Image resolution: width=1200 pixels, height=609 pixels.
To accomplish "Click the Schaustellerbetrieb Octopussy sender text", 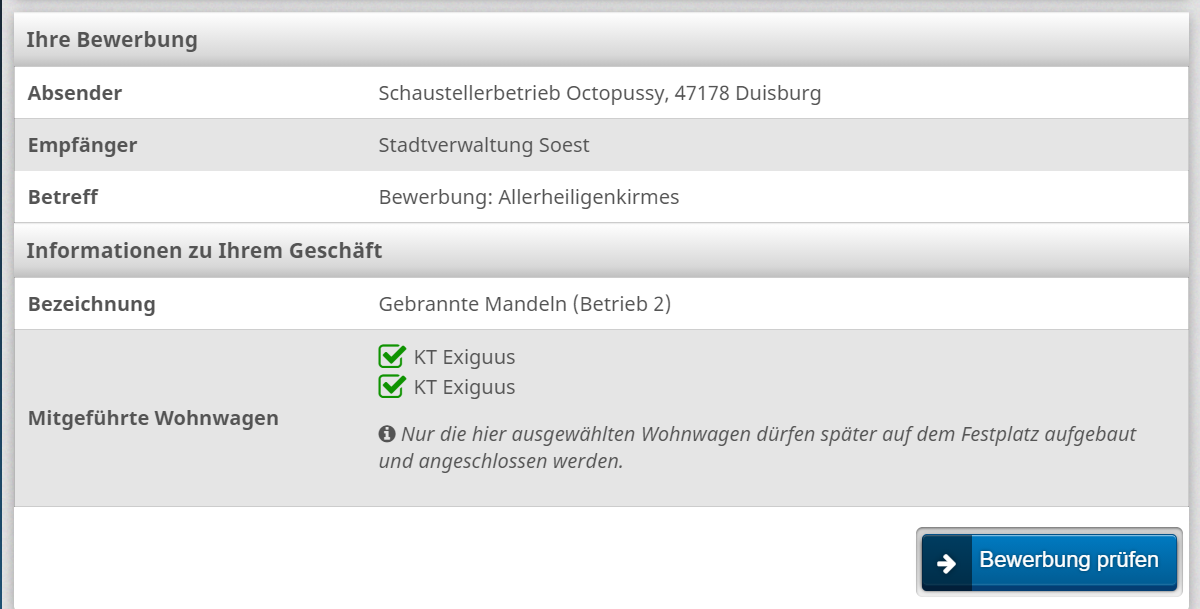I will [522, 94].
